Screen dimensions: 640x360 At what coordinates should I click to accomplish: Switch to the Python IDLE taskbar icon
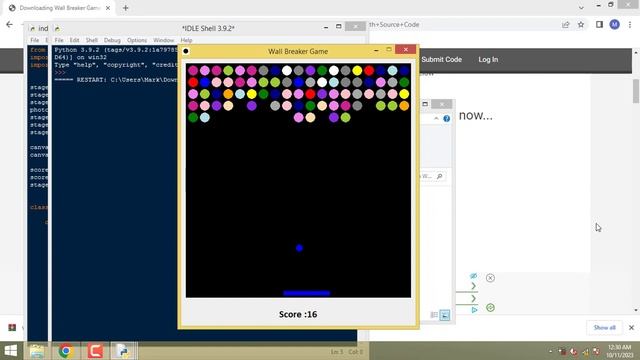click(x=124, y=351)
